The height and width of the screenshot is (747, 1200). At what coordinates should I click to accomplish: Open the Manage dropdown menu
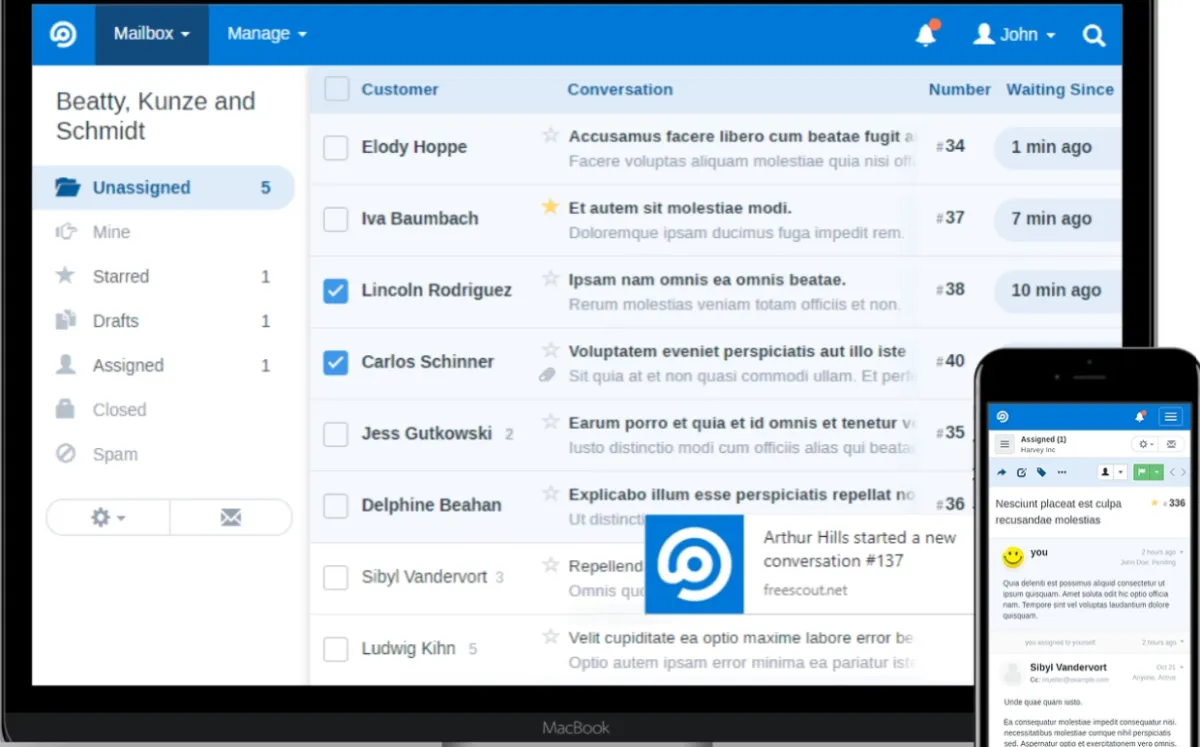pyautogui.click(x=267, y=34)
